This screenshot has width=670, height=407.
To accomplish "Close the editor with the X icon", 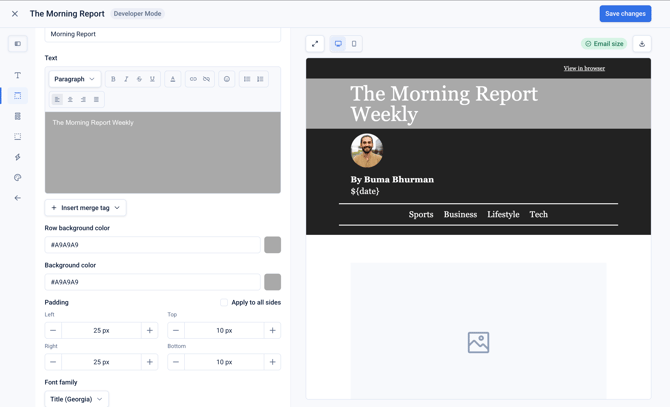I will click(15, 14).
